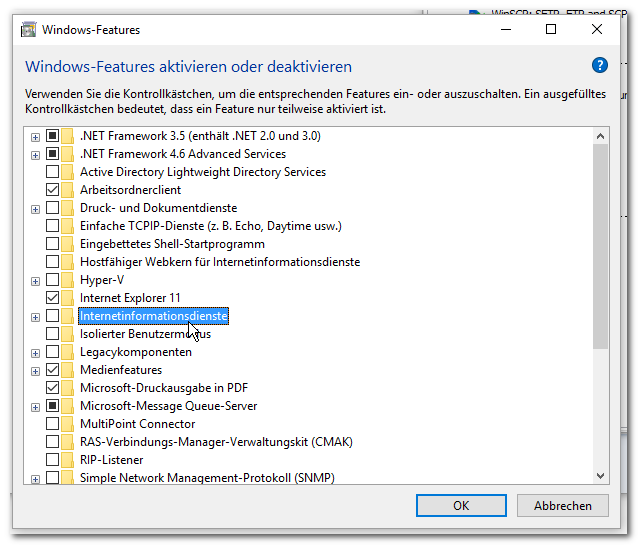The image size is (638, 545).
Task: Check the Eingebettetes Shell-Startprogramm checkbox
Action: (52, 243)
